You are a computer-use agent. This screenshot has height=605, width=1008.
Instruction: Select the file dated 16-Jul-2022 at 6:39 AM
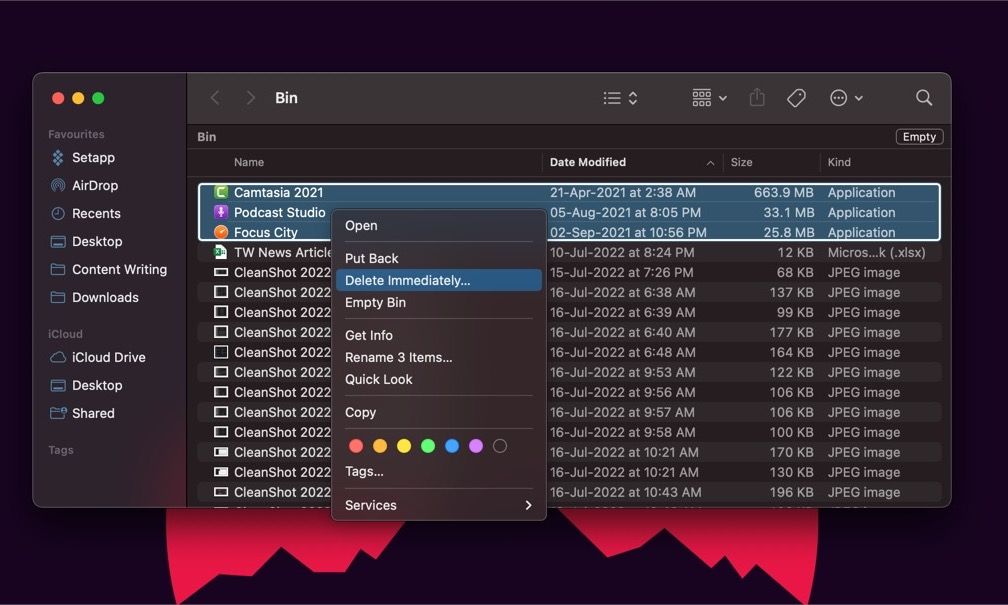(x=570, y=312)
